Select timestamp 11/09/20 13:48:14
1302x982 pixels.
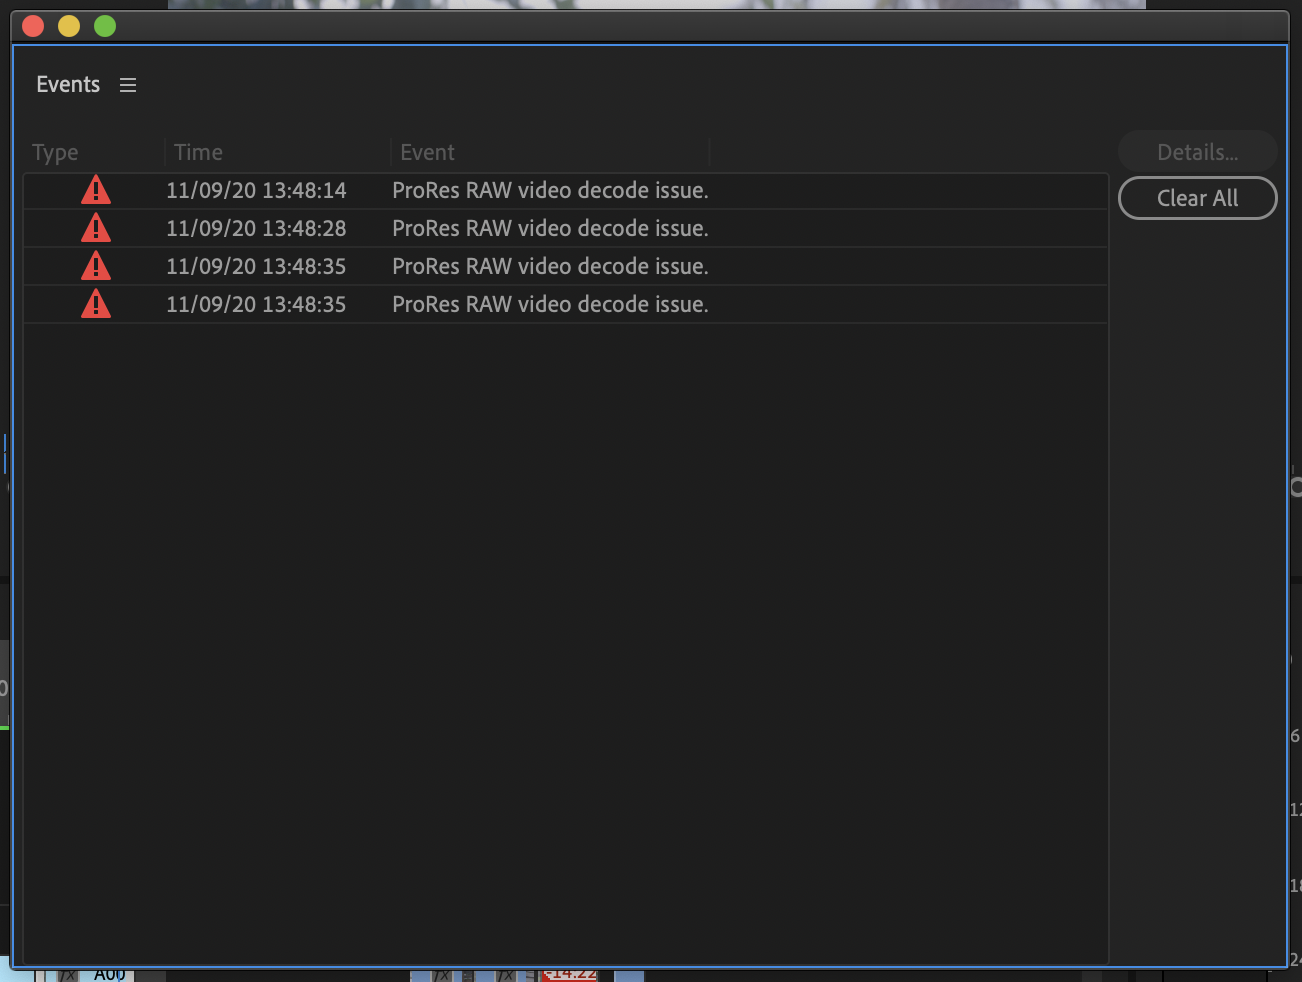point(256,190)
